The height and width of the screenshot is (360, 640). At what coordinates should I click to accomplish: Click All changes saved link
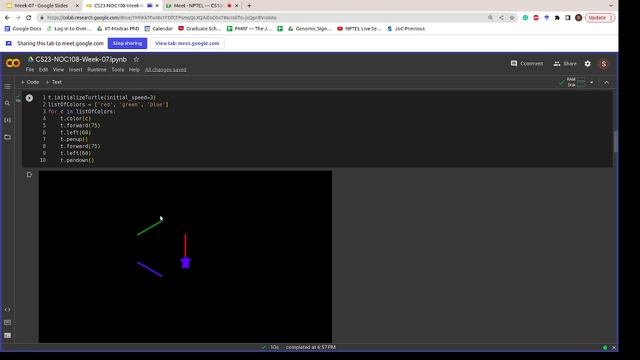166,70
